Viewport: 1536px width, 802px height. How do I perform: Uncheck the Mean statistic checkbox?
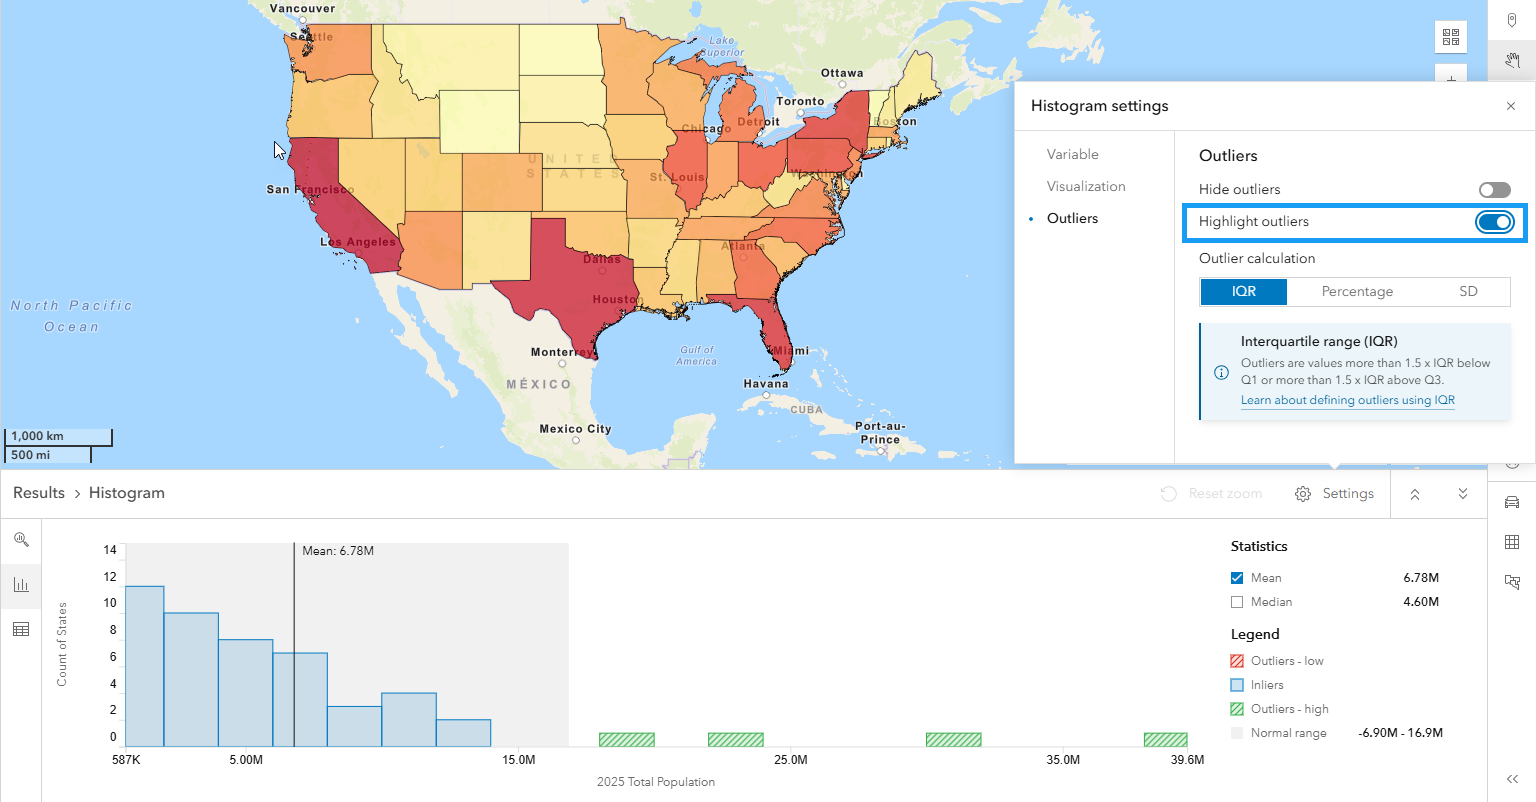(x=1237, y=578)
